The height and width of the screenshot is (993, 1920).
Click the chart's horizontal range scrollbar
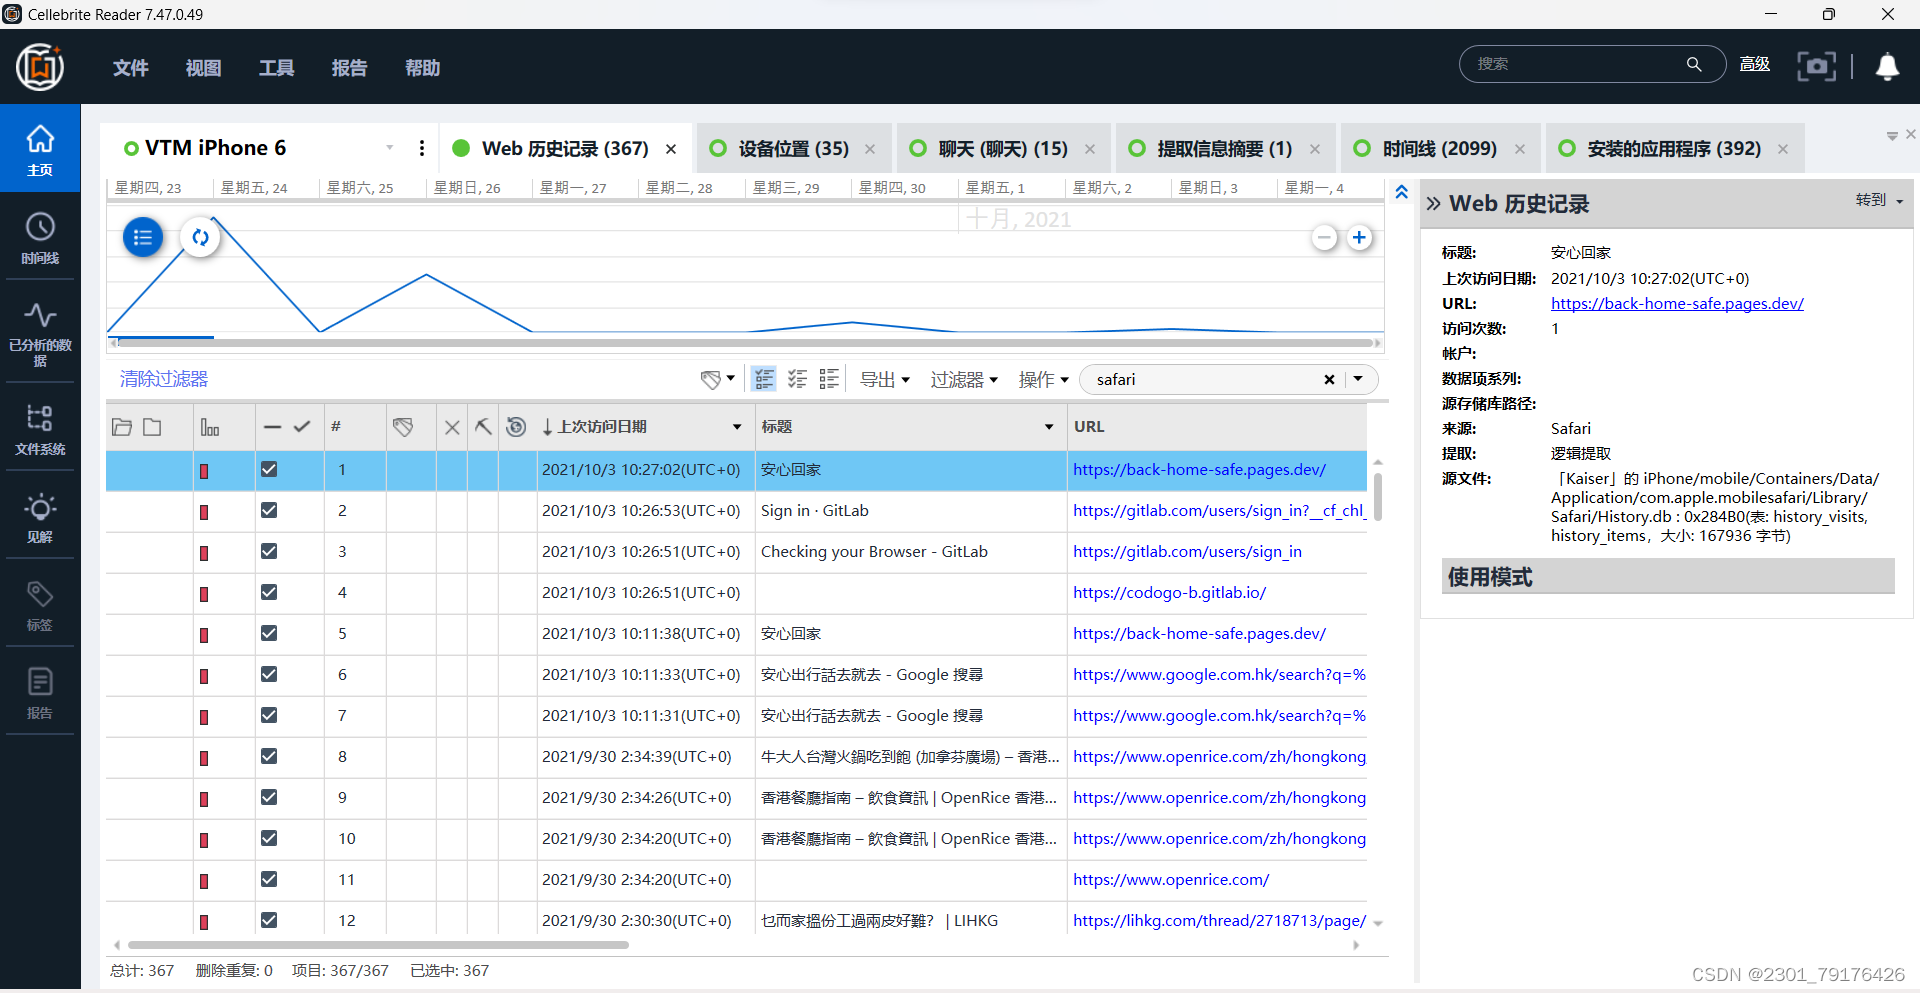[x=745, y=343]
